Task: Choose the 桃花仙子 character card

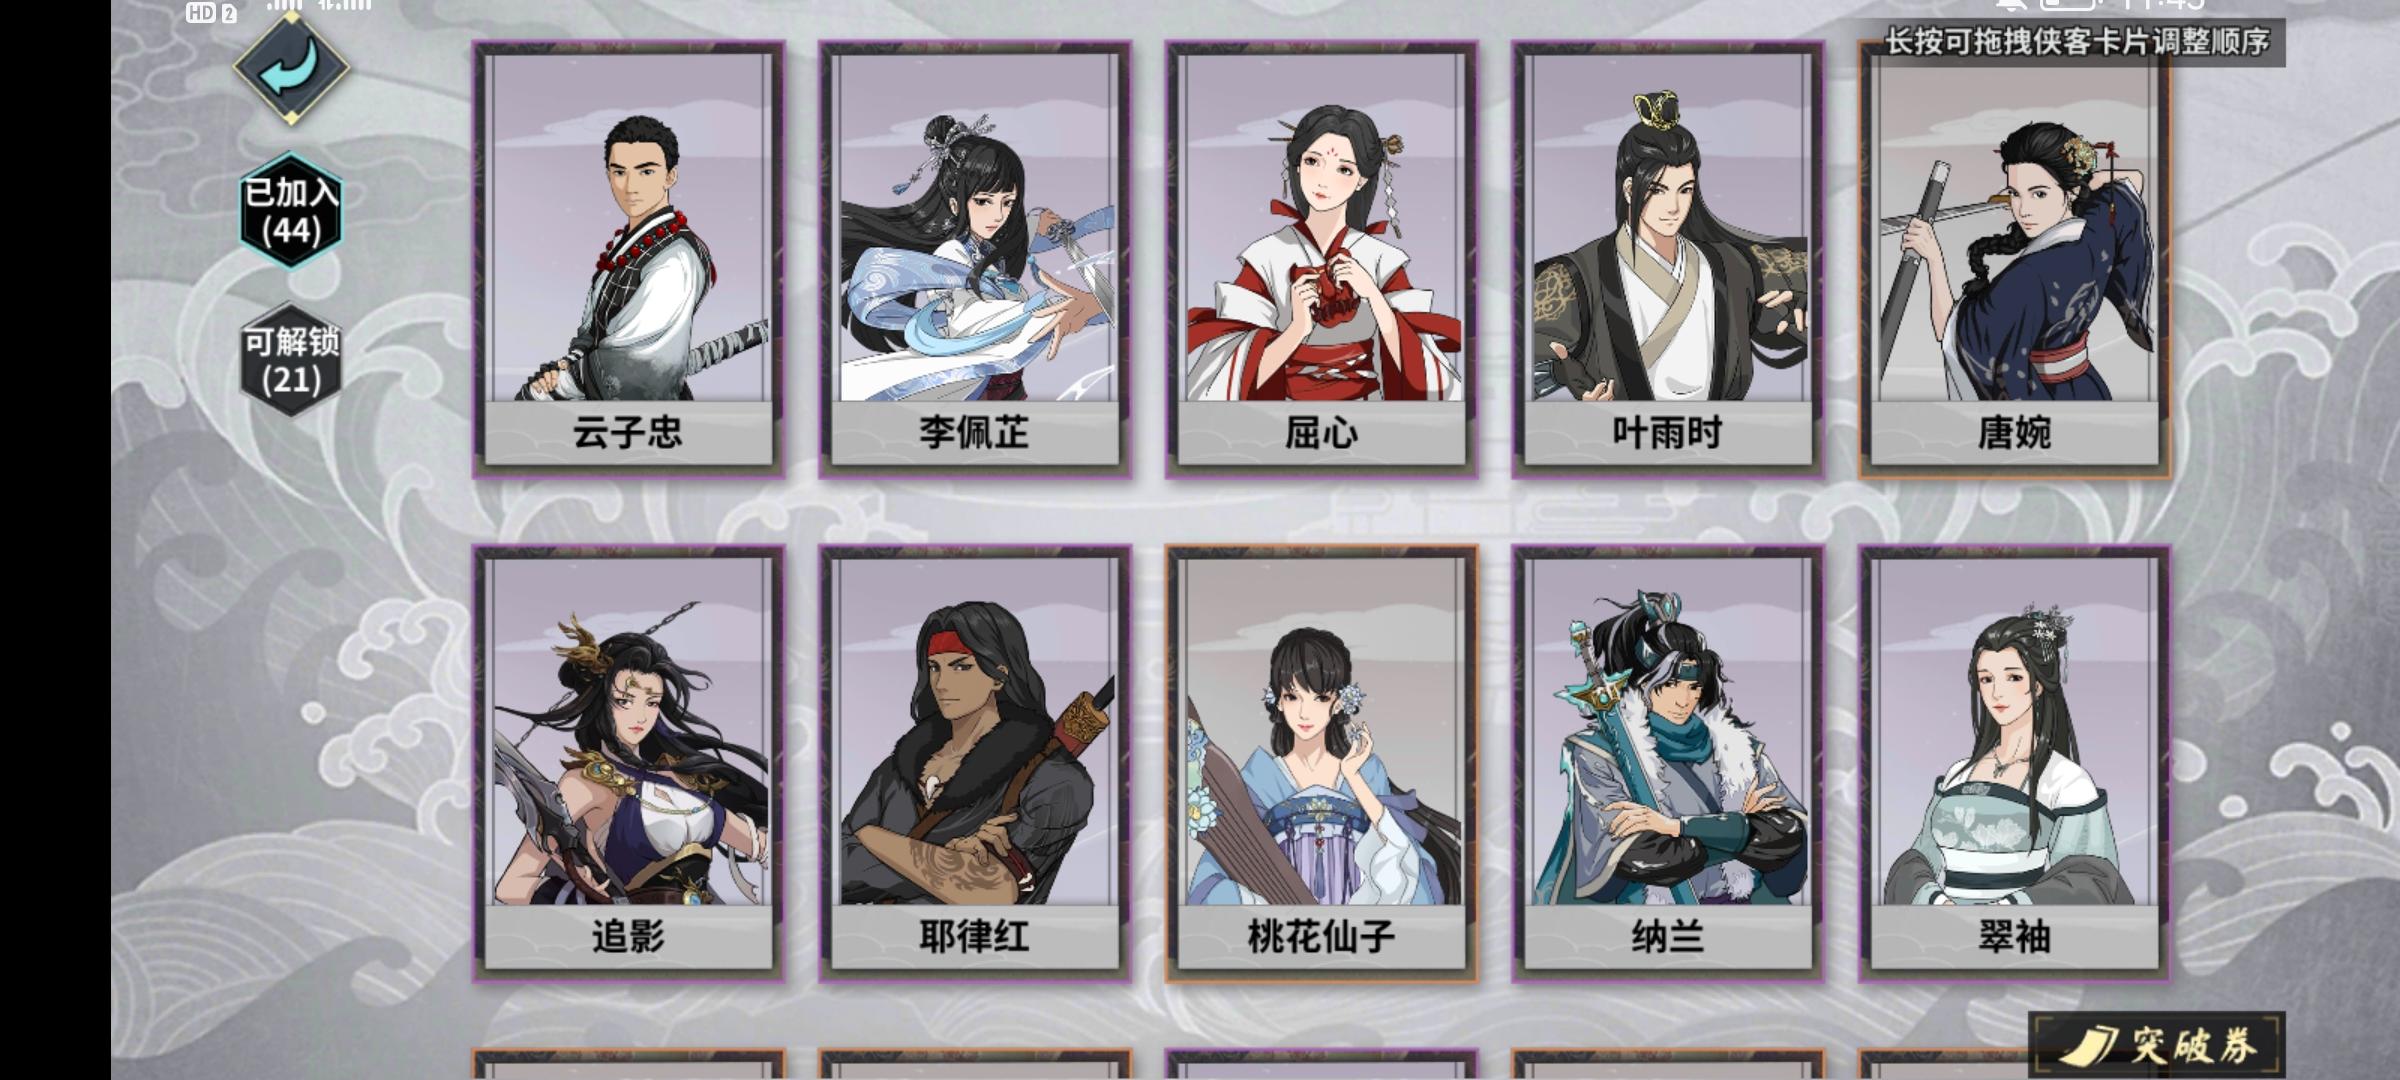Action: click(x=1321, y=763)
